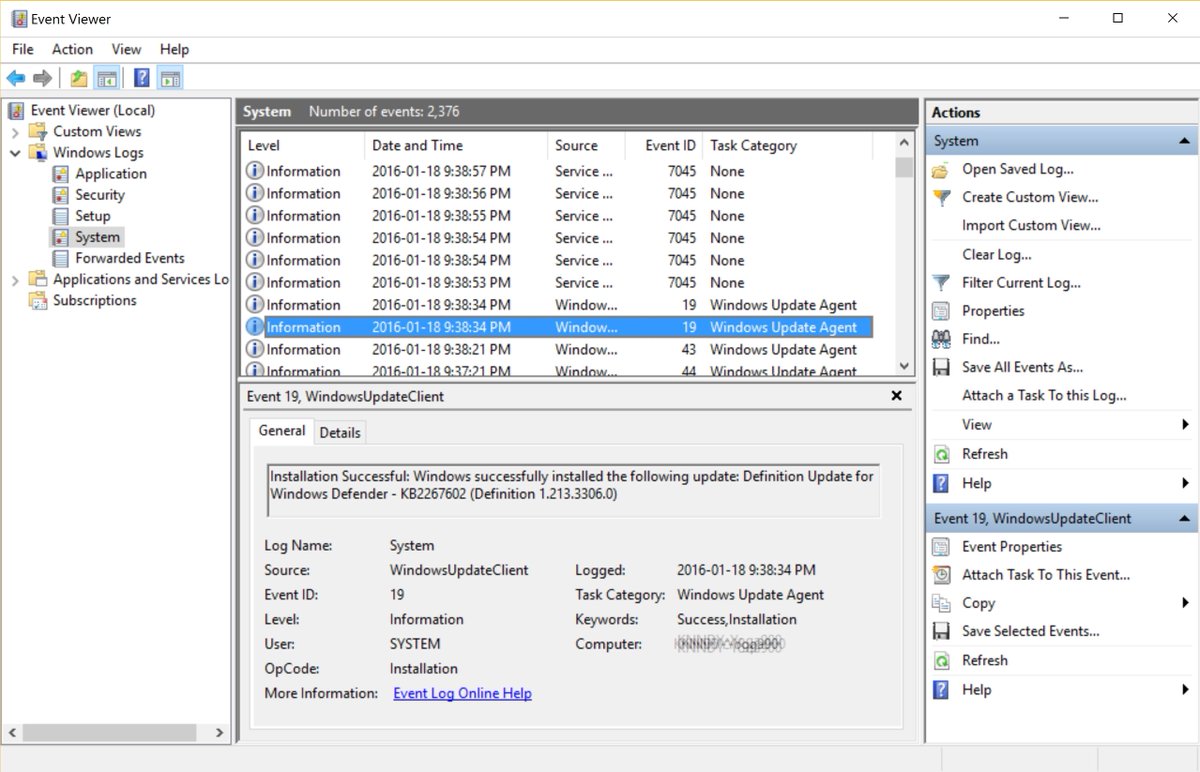Click the Help toolbar icon
This screenshot has width=1200, height=772.
[x=140, y=78]
